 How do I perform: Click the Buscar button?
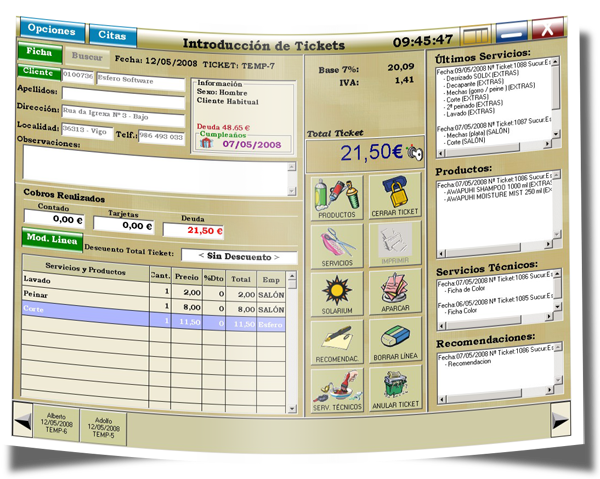click(x=87, y=57)
